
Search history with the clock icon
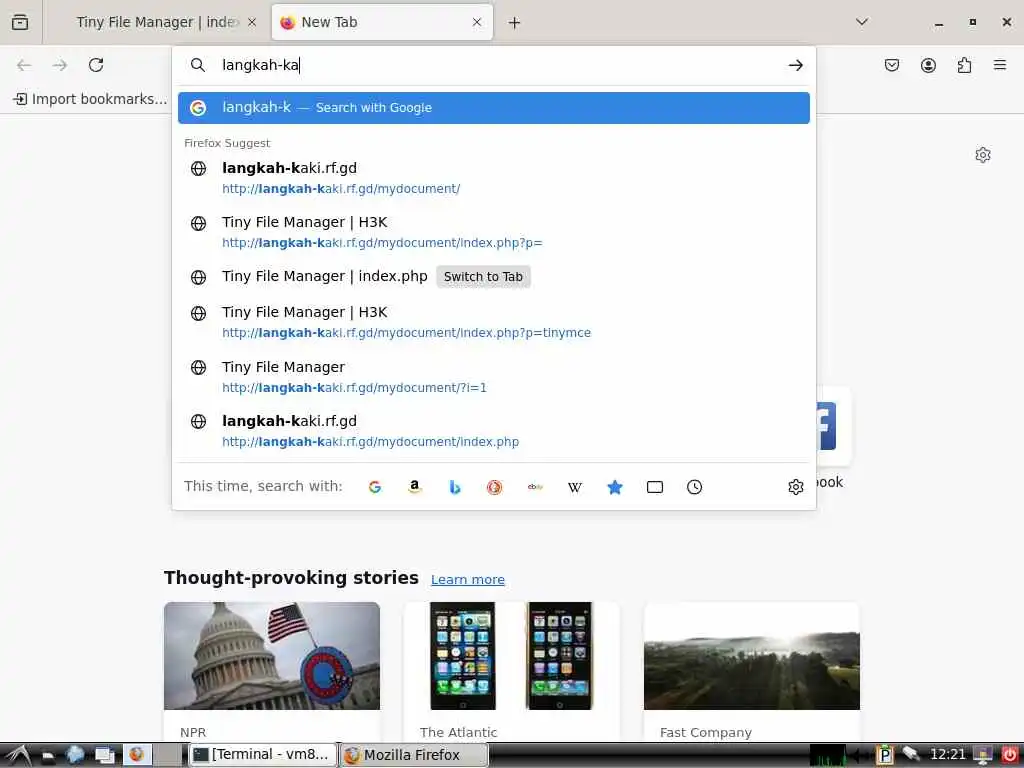click(x=695, y=487)
